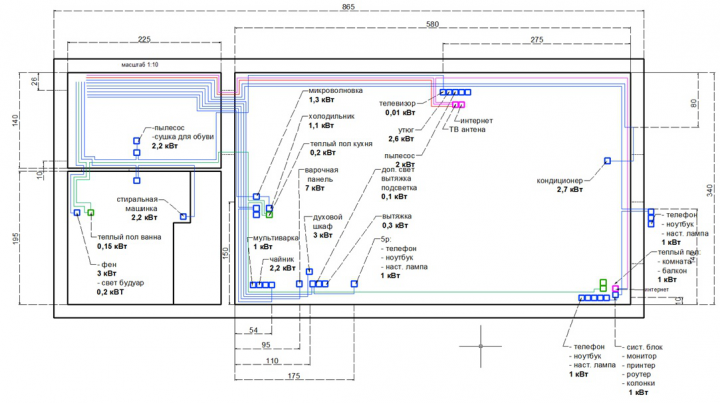
Task: Click the "вытяжка" label above "0,3 кВт"
Action: pyautogui.click(x=397, y=216)
